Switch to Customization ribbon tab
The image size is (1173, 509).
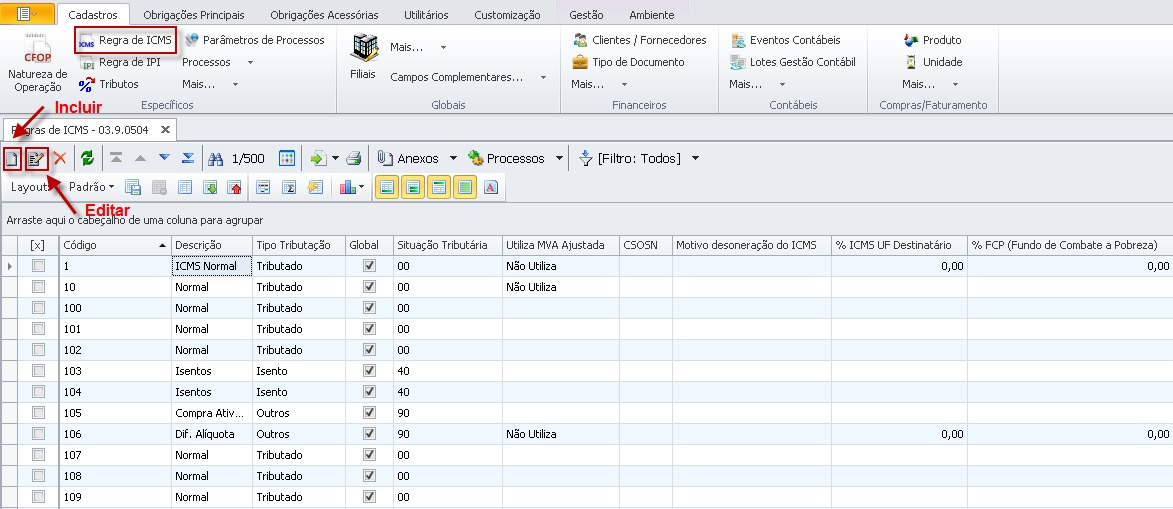[x=507, y=14]
